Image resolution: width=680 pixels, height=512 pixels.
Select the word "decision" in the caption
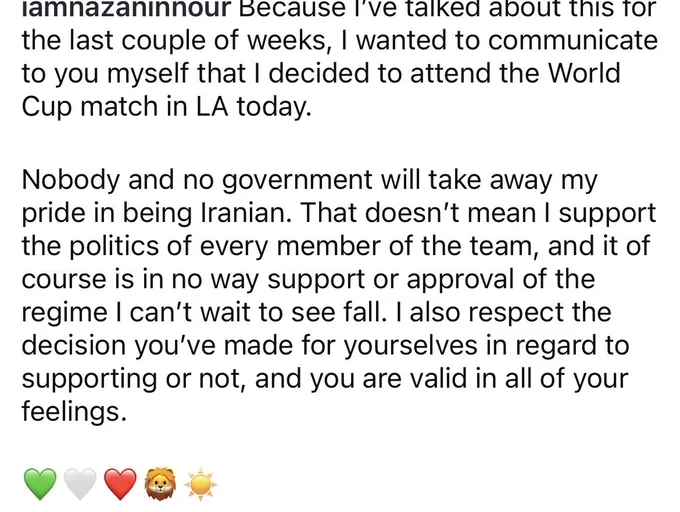(x=73, y=346)
